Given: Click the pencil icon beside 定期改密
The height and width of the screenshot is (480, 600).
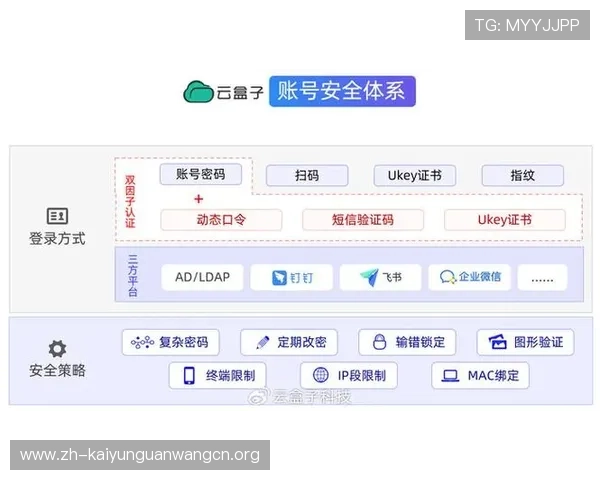Looking at the screenshot, I should click(x=262, y=342).
